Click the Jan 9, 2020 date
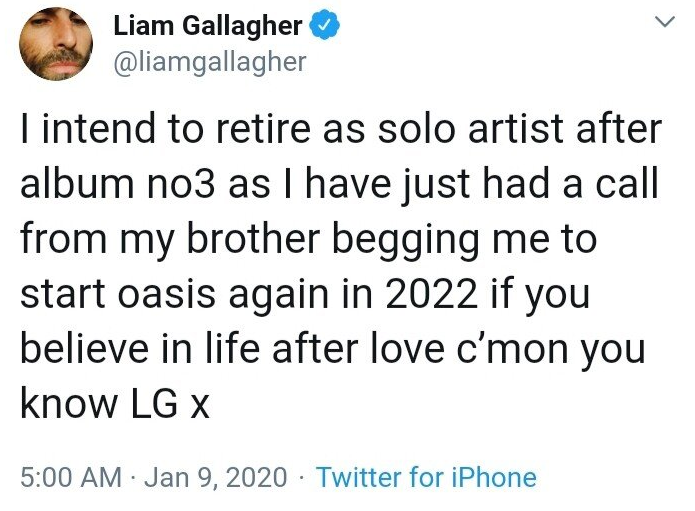This screenshot has height=511, width=695. click(x=216, y=477)
